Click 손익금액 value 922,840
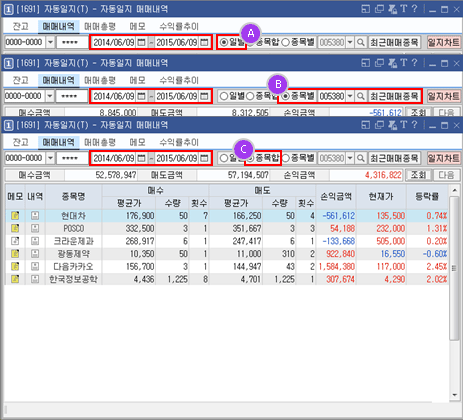This screenshot has height=420, width=463. (340, 254)
